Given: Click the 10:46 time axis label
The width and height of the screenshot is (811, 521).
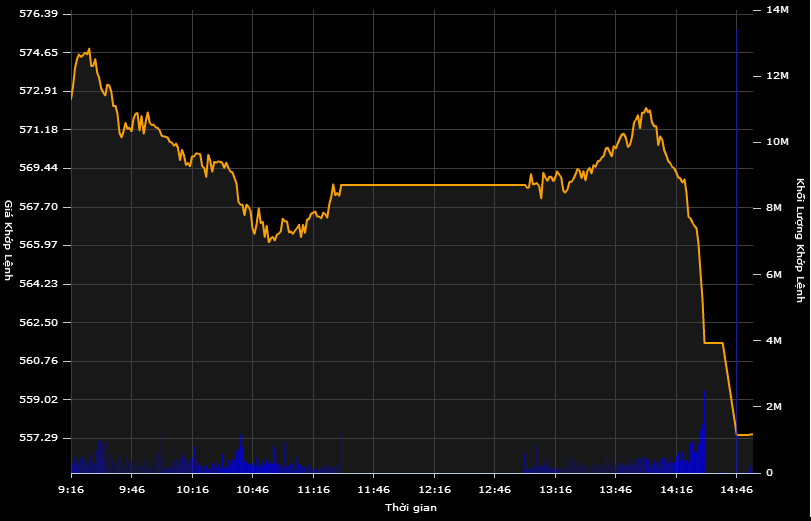Looking at the screenshot, I should [x=253, y=490].
